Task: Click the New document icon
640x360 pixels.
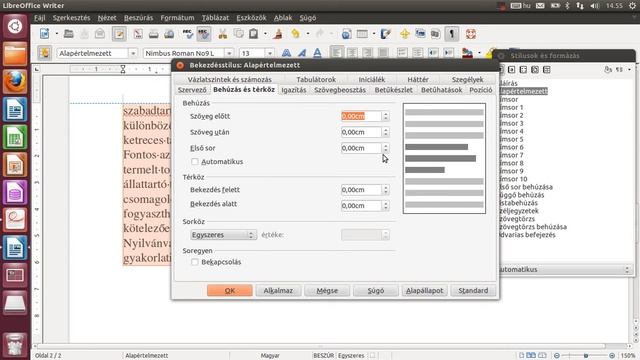Action: (44, 34)
